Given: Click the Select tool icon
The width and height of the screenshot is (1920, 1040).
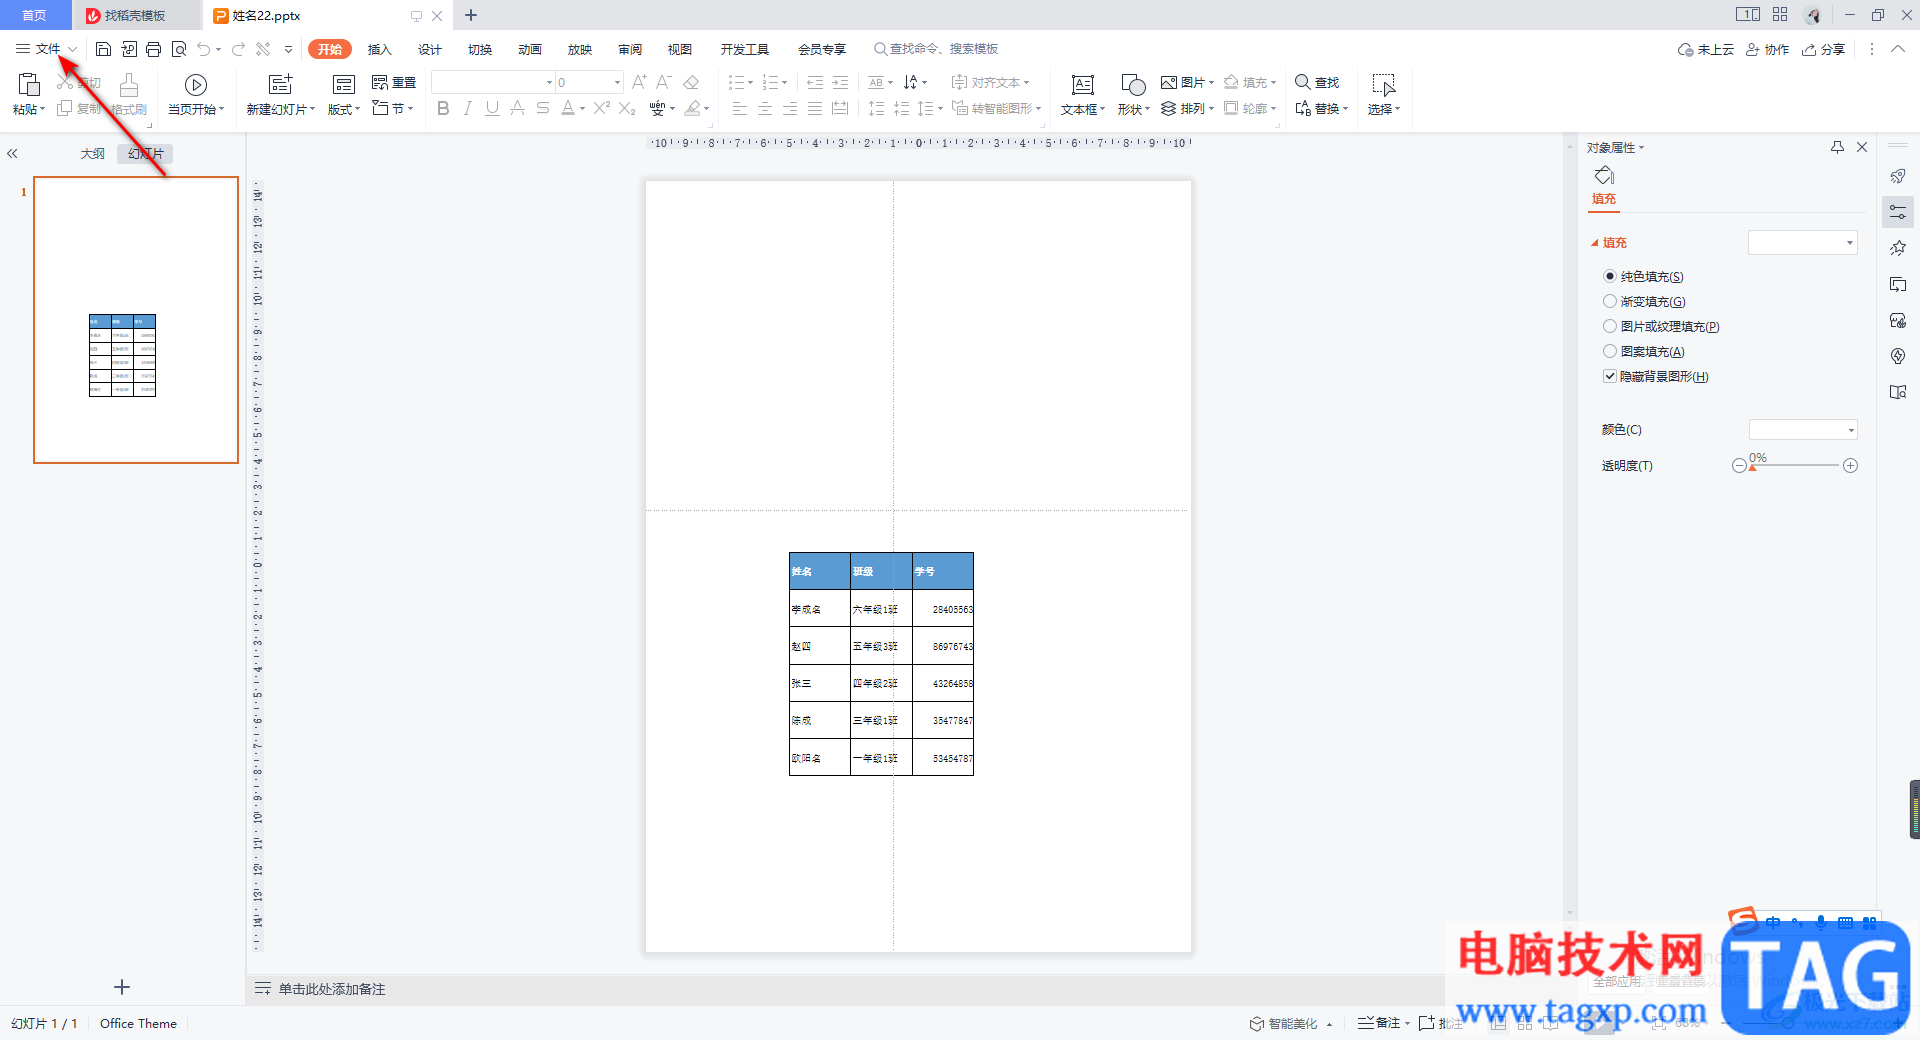Looking at the screenshot, I should tap(1384, 85).
